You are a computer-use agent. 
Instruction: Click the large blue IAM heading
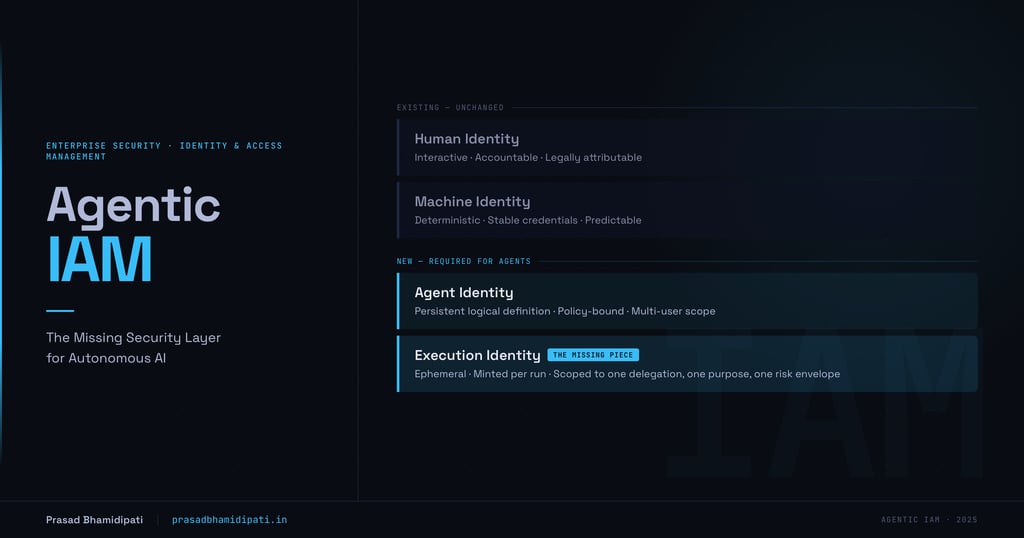[99, 259]
